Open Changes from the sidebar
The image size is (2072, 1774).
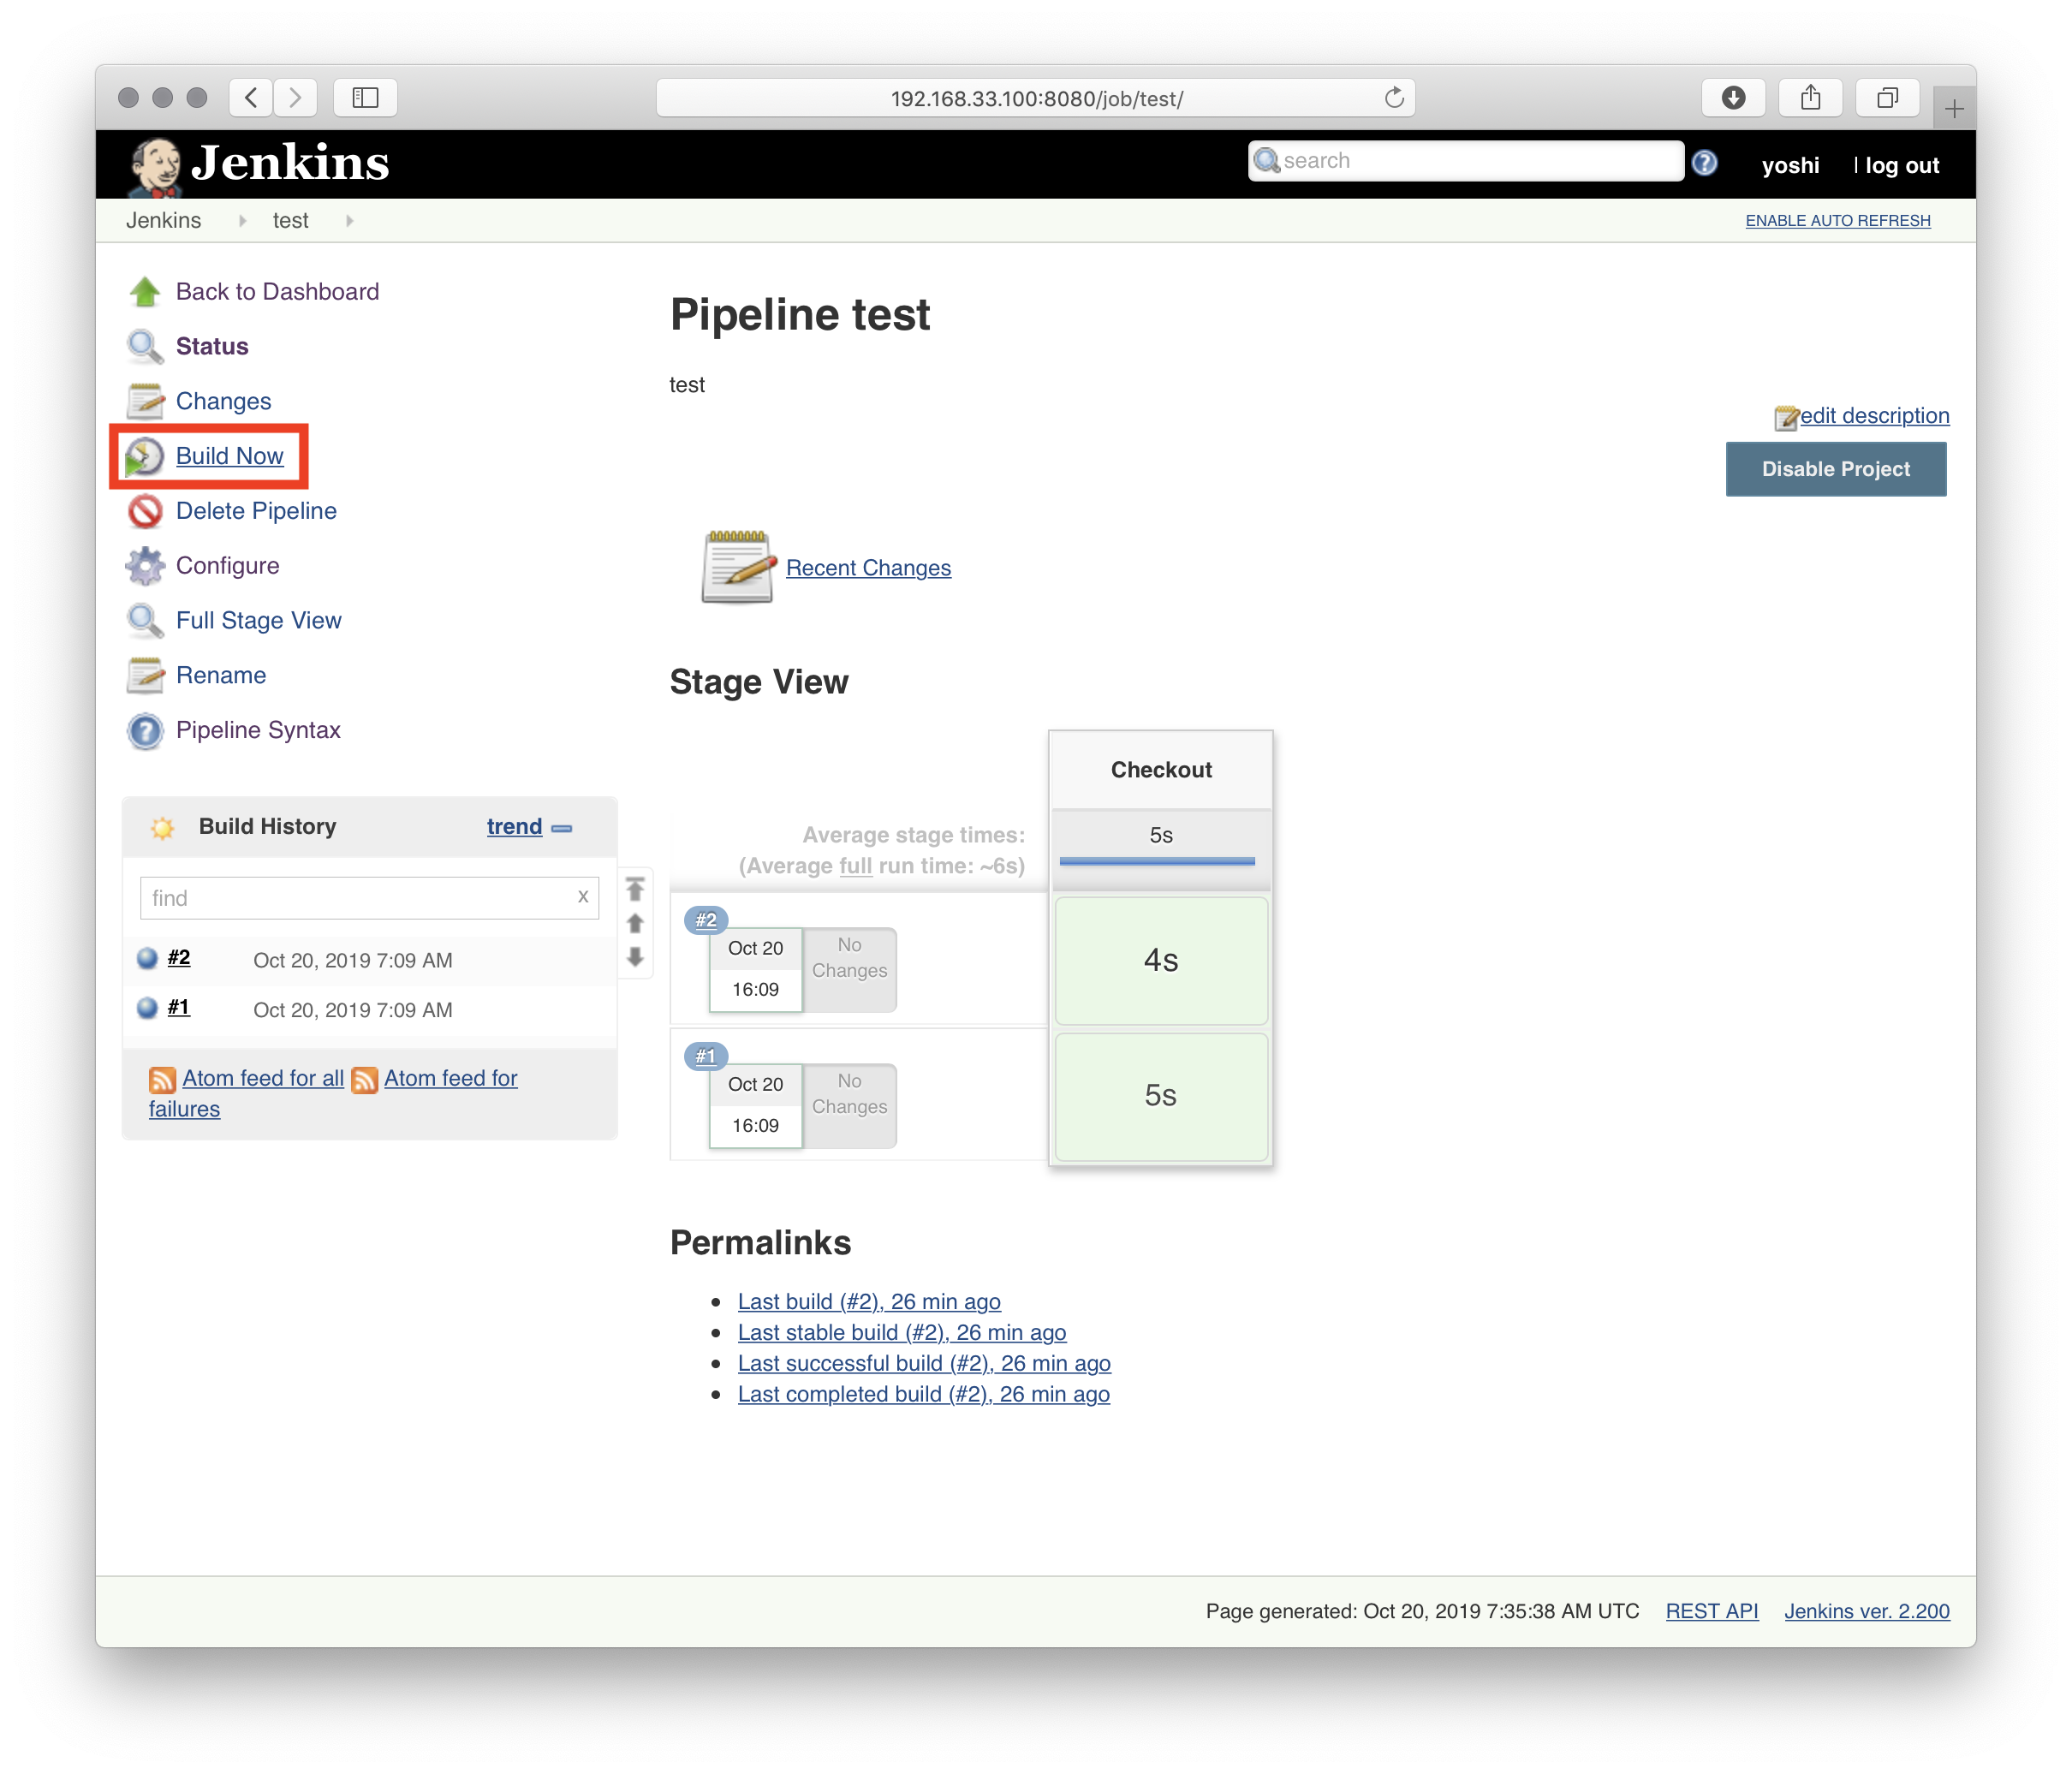[223, 401]
